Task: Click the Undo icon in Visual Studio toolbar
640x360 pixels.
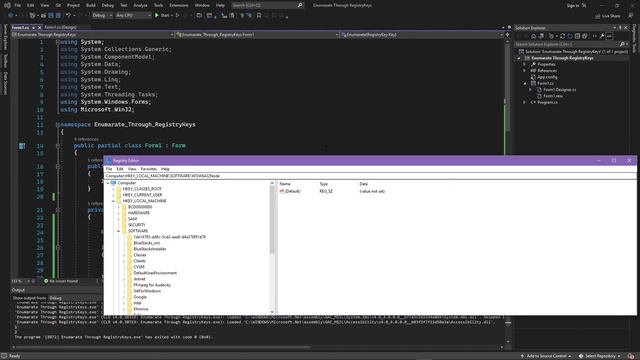Action: click(x=68, y=16)
